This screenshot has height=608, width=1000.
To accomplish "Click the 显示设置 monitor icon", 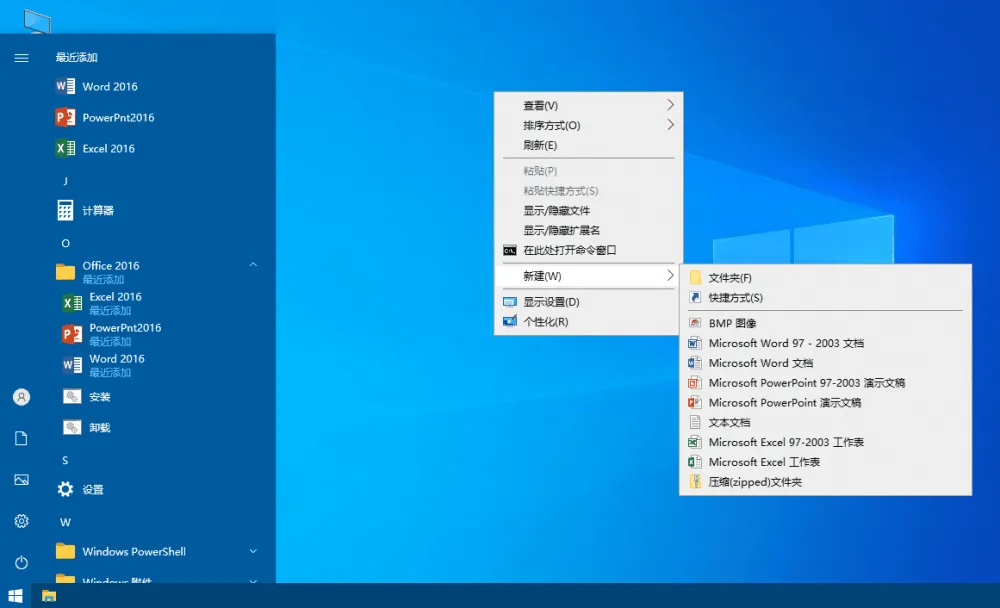I will (511, 301).
